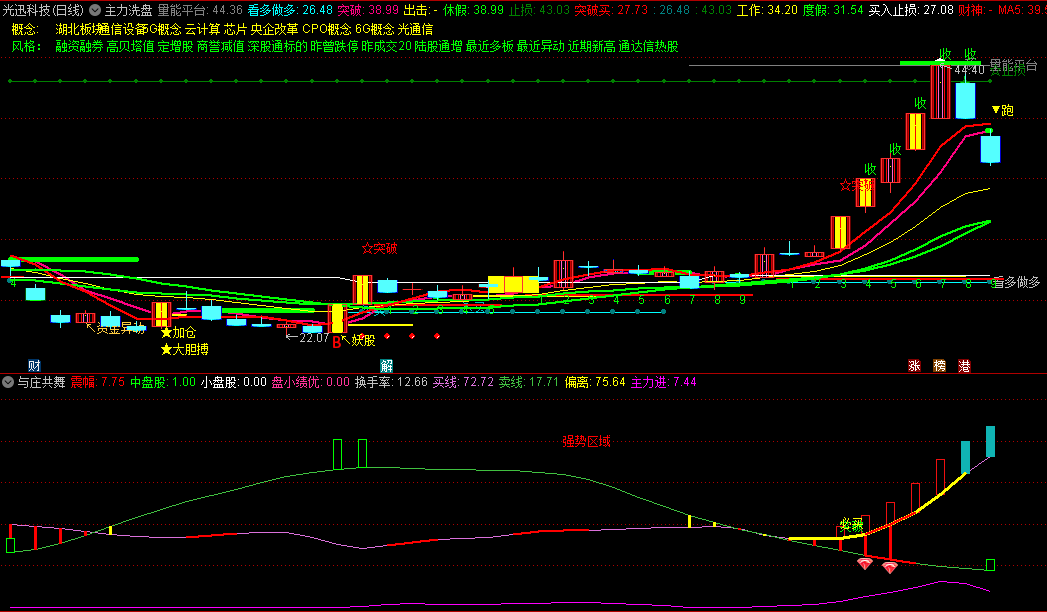This screenshot has width=1047, height=612.
Task: Open the 深股通标的 style tag
Action: (x=277, y=46)
